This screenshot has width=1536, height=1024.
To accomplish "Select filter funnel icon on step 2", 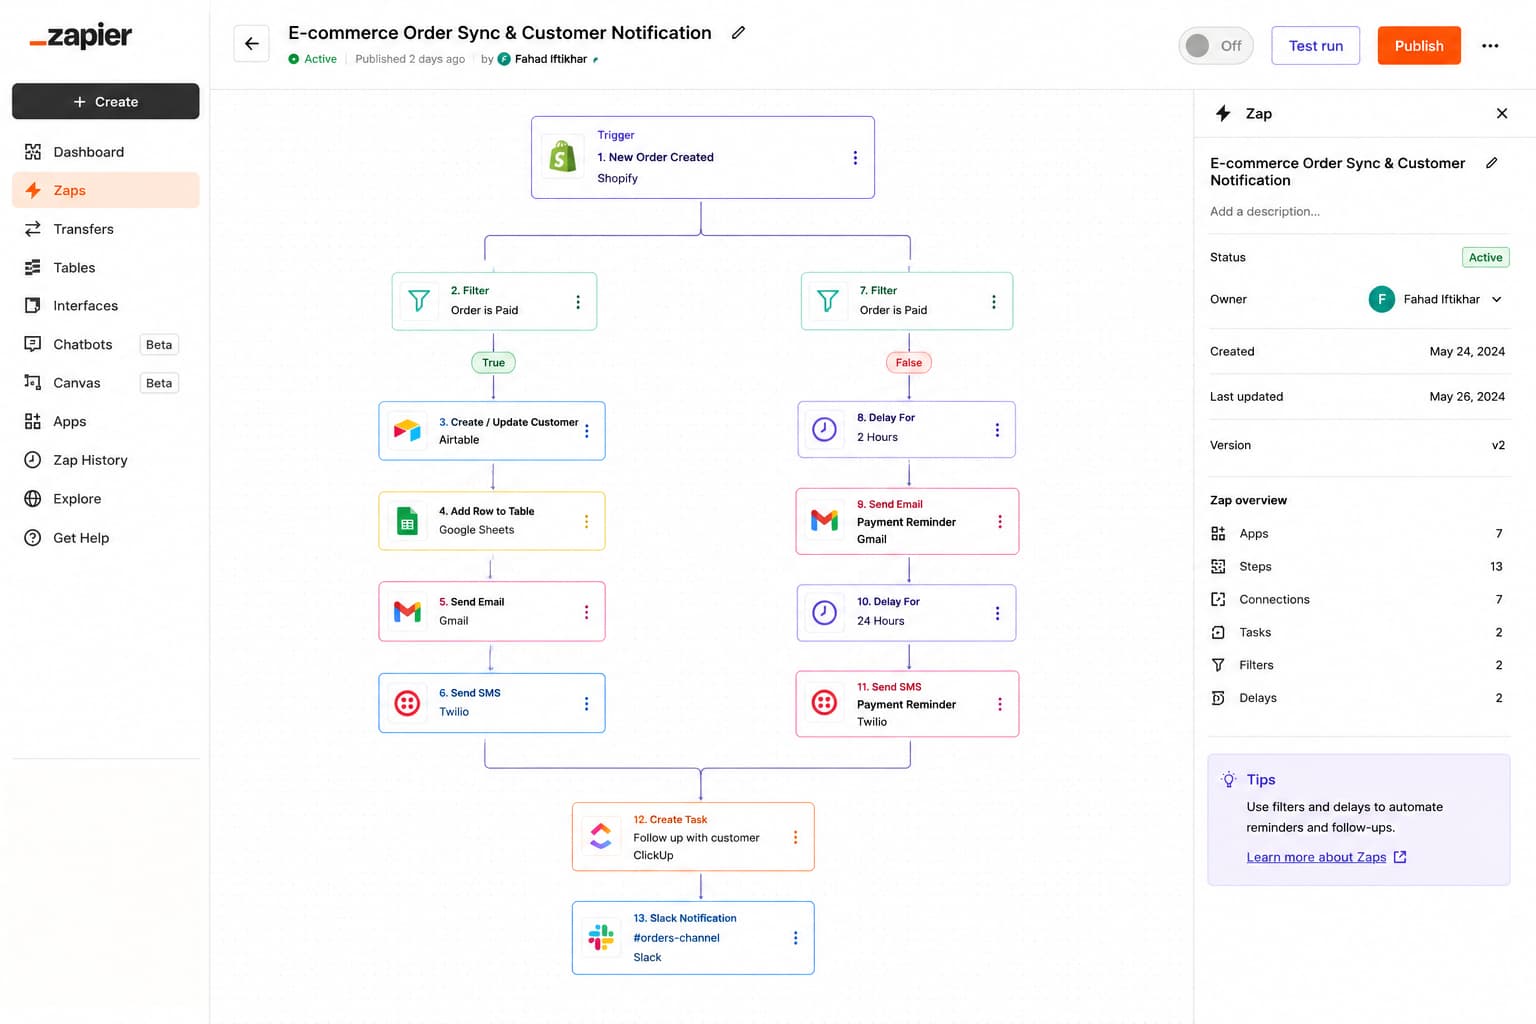I will point(419,301).
